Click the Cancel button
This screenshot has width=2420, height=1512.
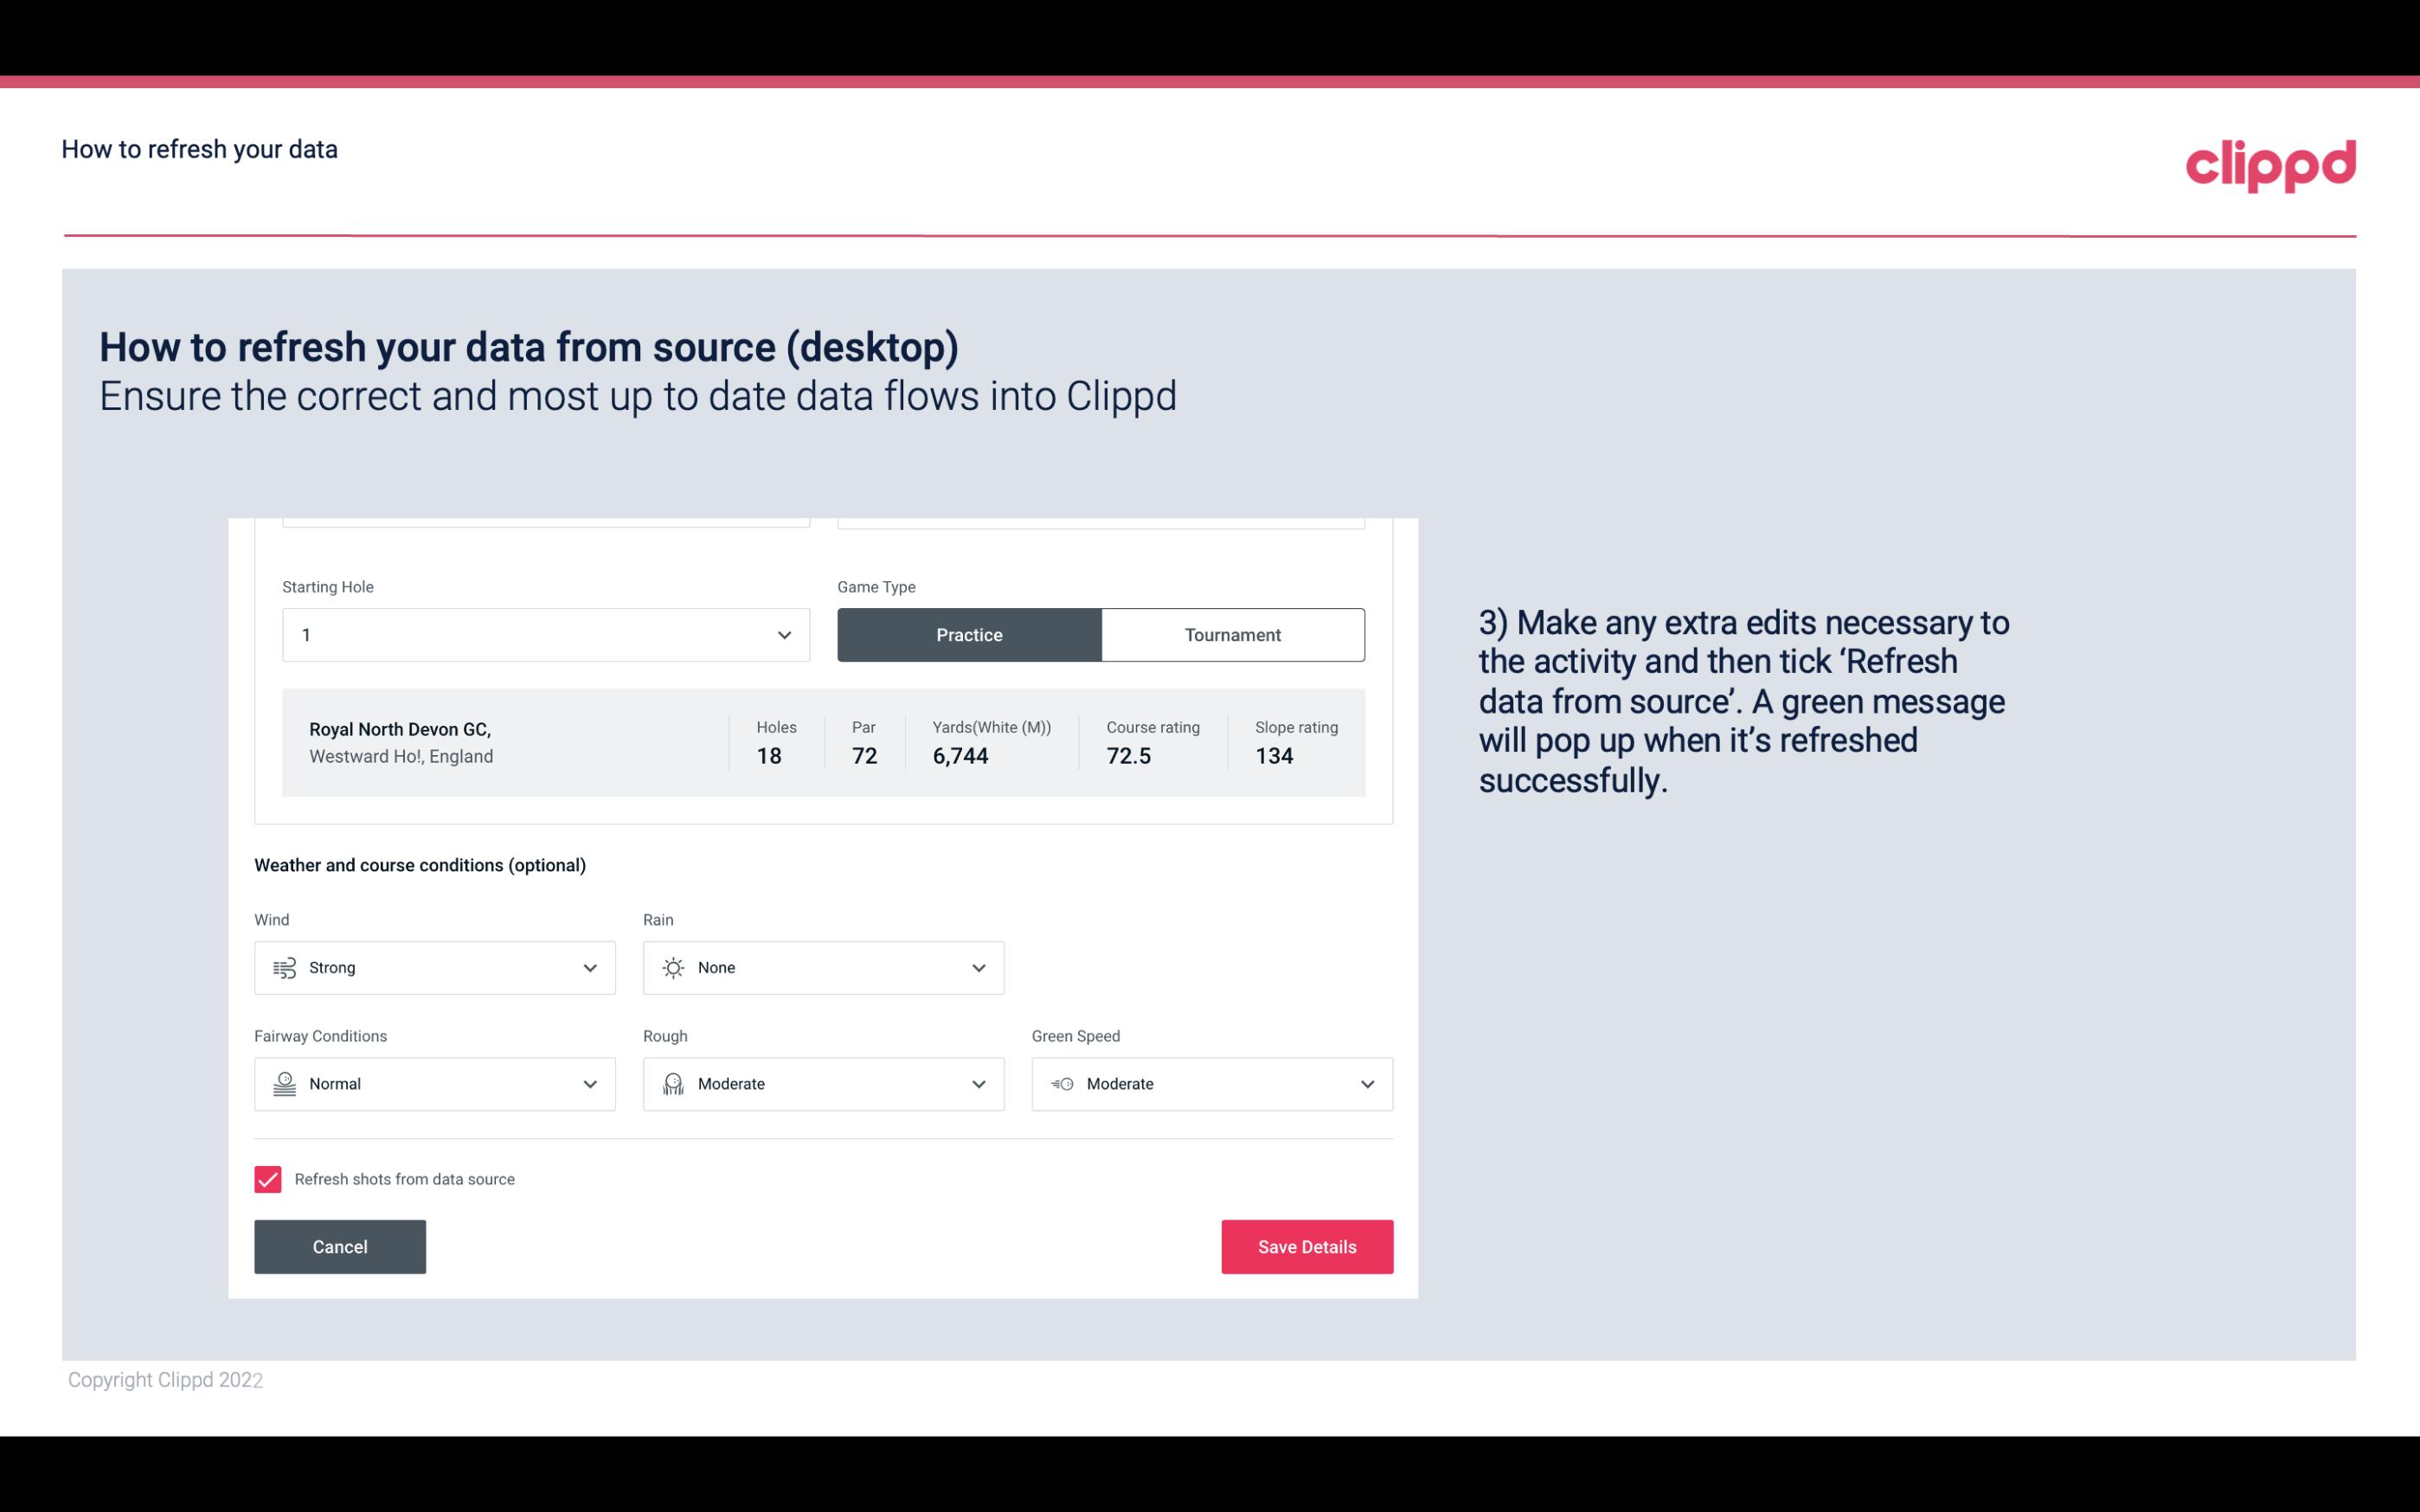[x=340, y=1246]
